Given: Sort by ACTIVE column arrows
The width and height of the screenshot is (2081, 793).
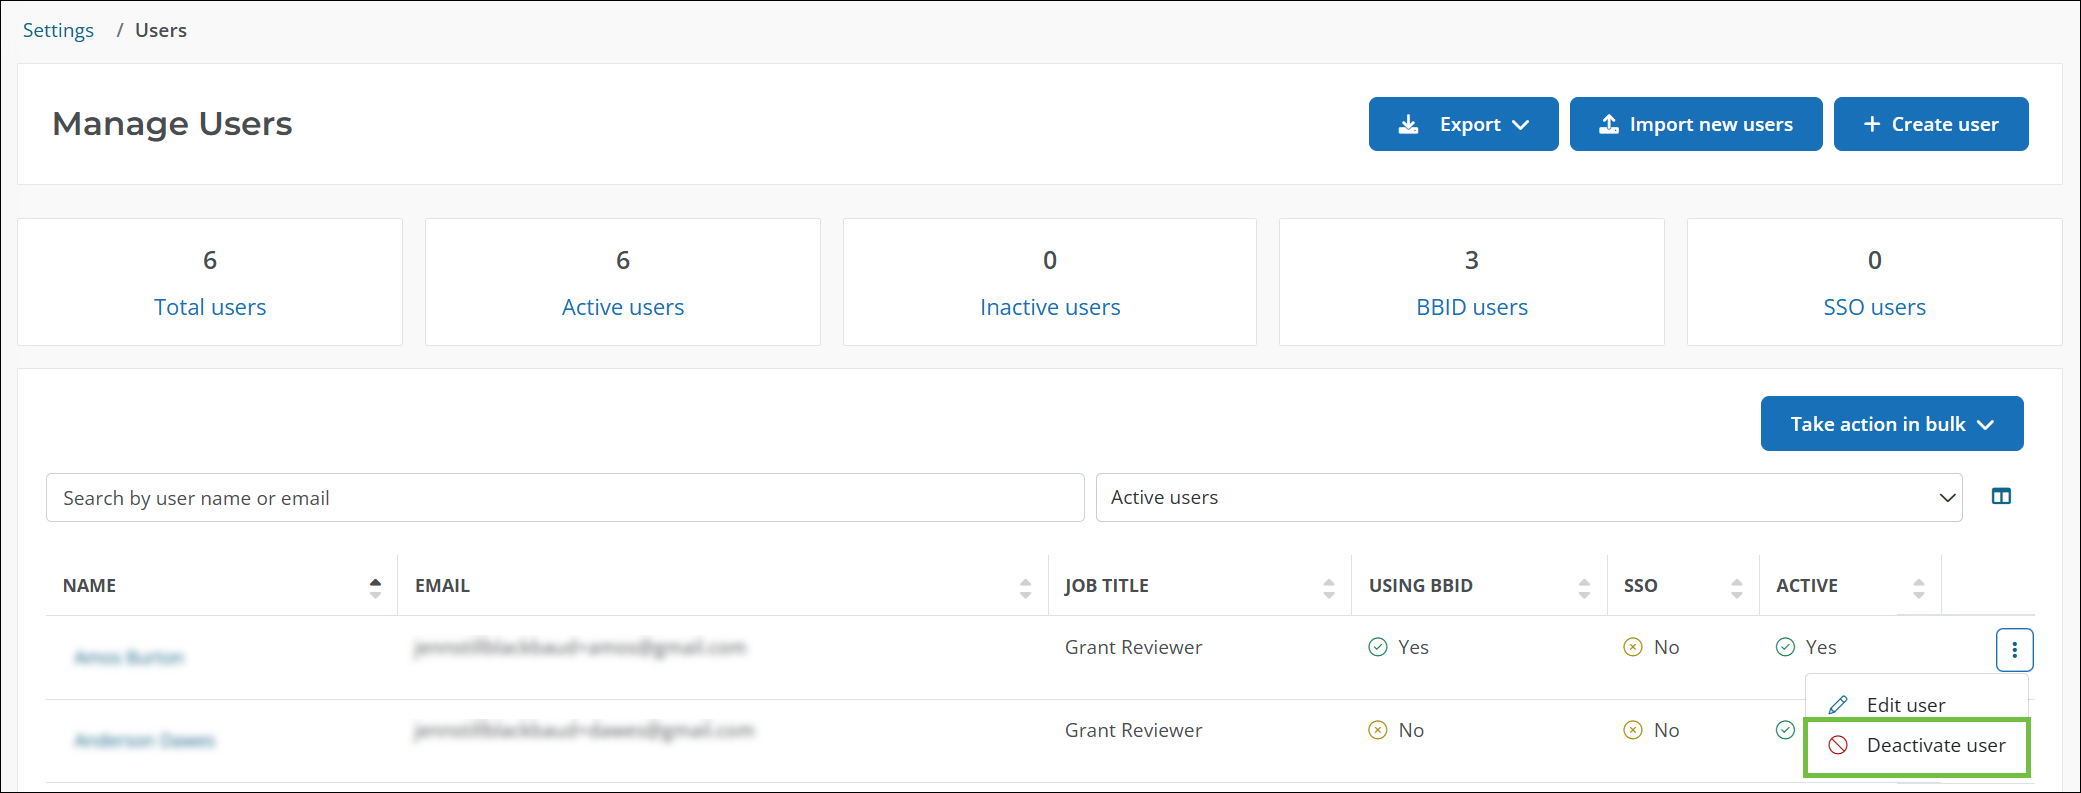Looking at the screenshot, I should 1918,587.
